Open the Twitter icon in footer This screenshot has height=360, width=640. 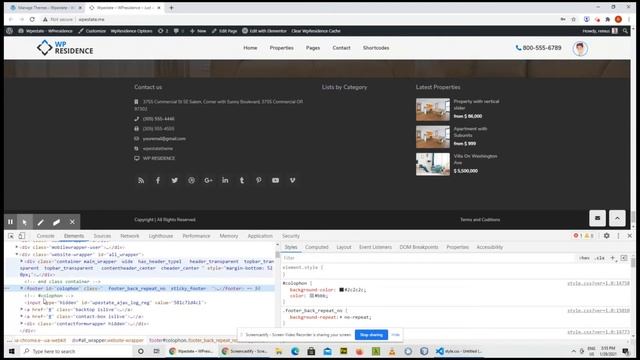pyautogui.click(x=175, y=180)
